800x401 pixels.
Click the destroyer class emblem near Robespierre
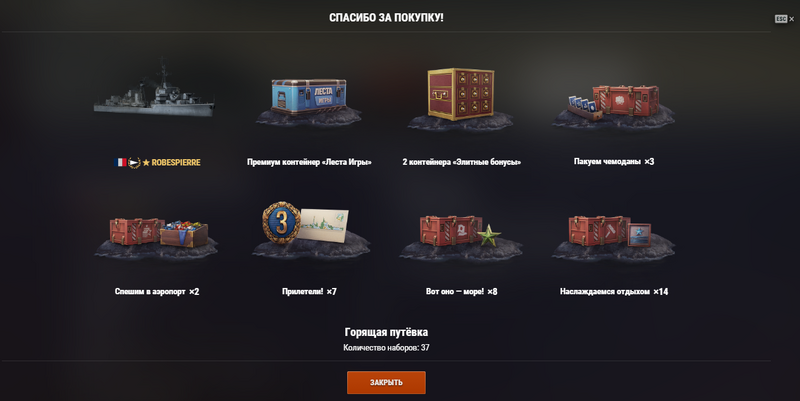[134, 162]
